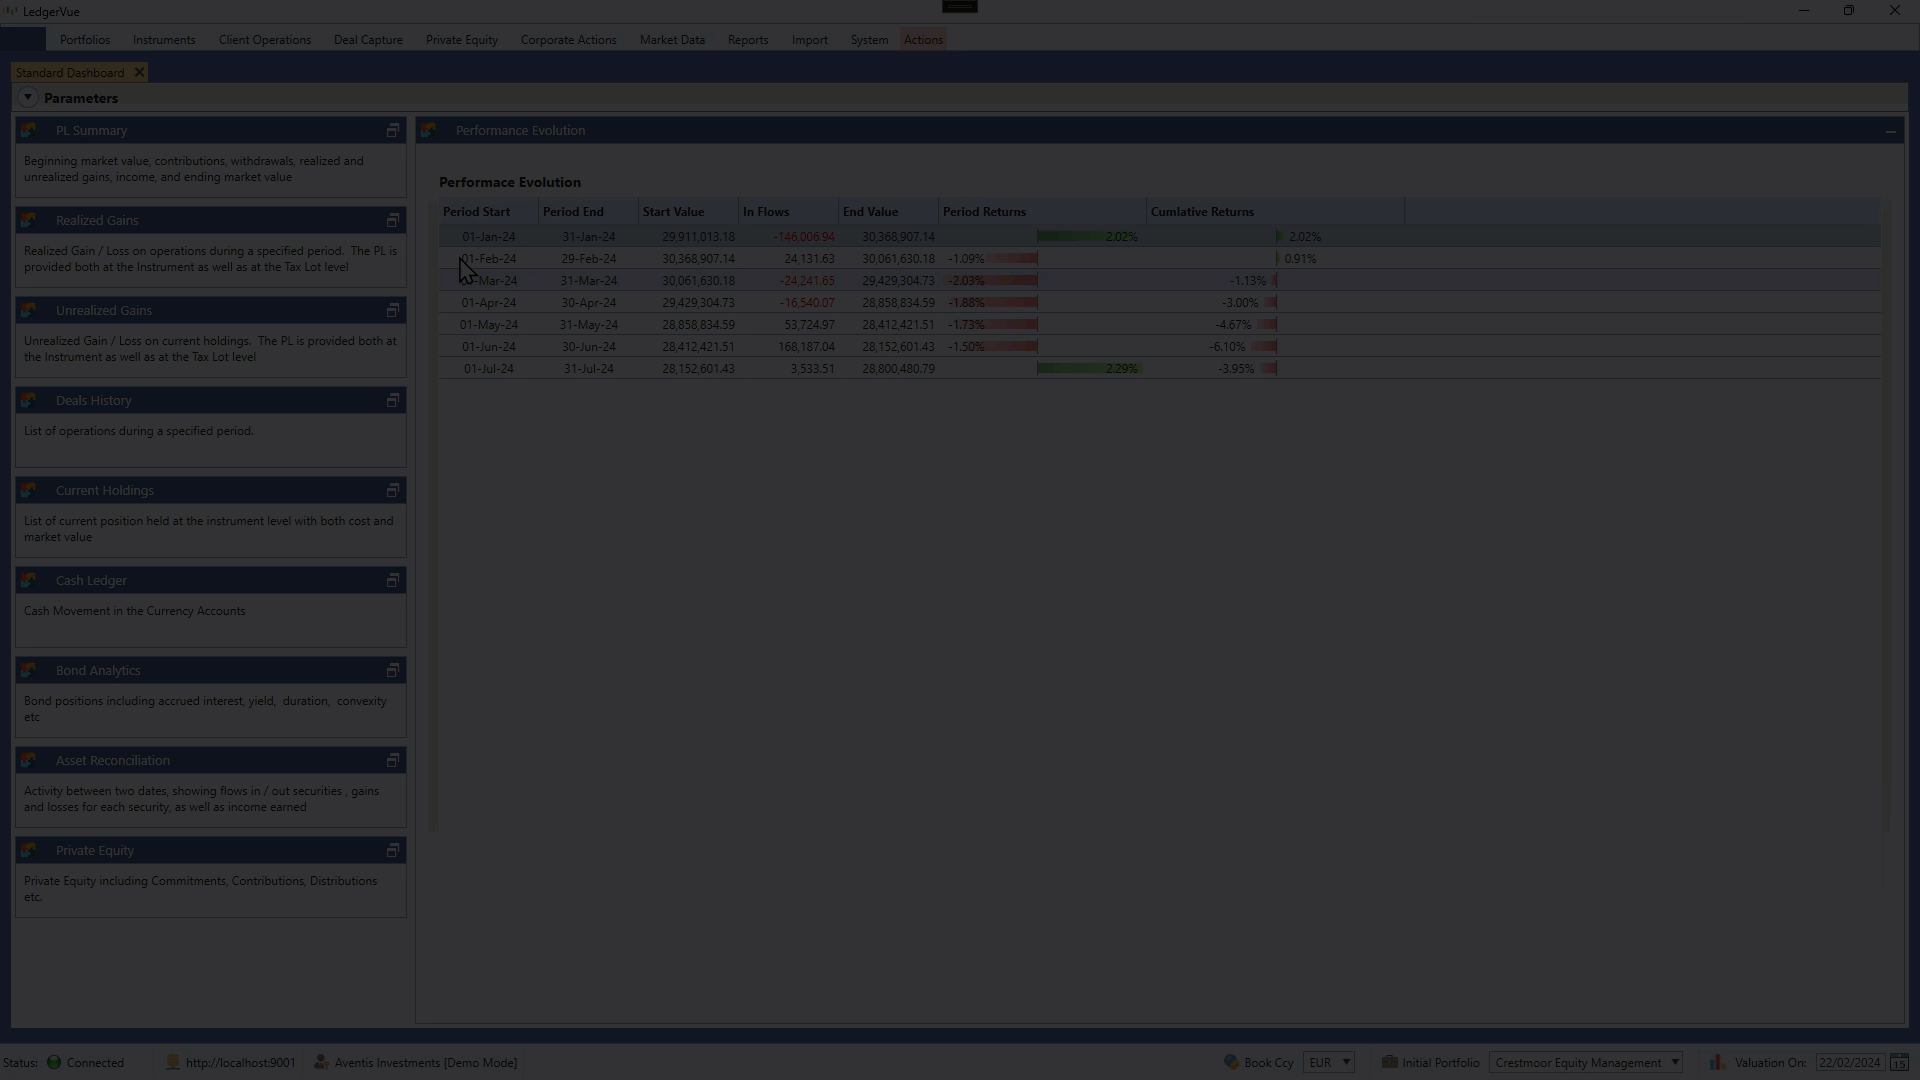This screenshot has width=1920, height=1080.
Task: Collapse the Parameters section
Action: tap(28, 98)
